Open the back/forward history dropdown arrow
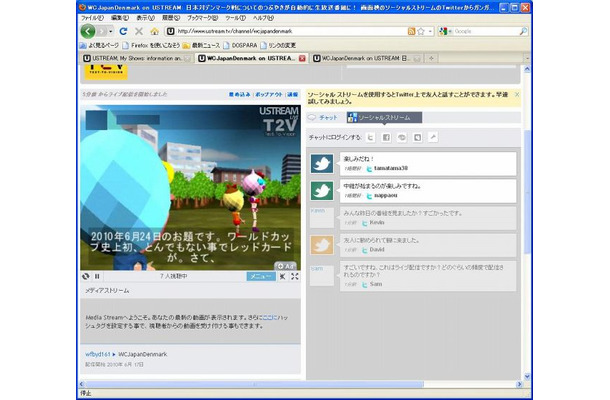This screenshot has height=400, width=610. pyautogui.click(x=111, y=31)
